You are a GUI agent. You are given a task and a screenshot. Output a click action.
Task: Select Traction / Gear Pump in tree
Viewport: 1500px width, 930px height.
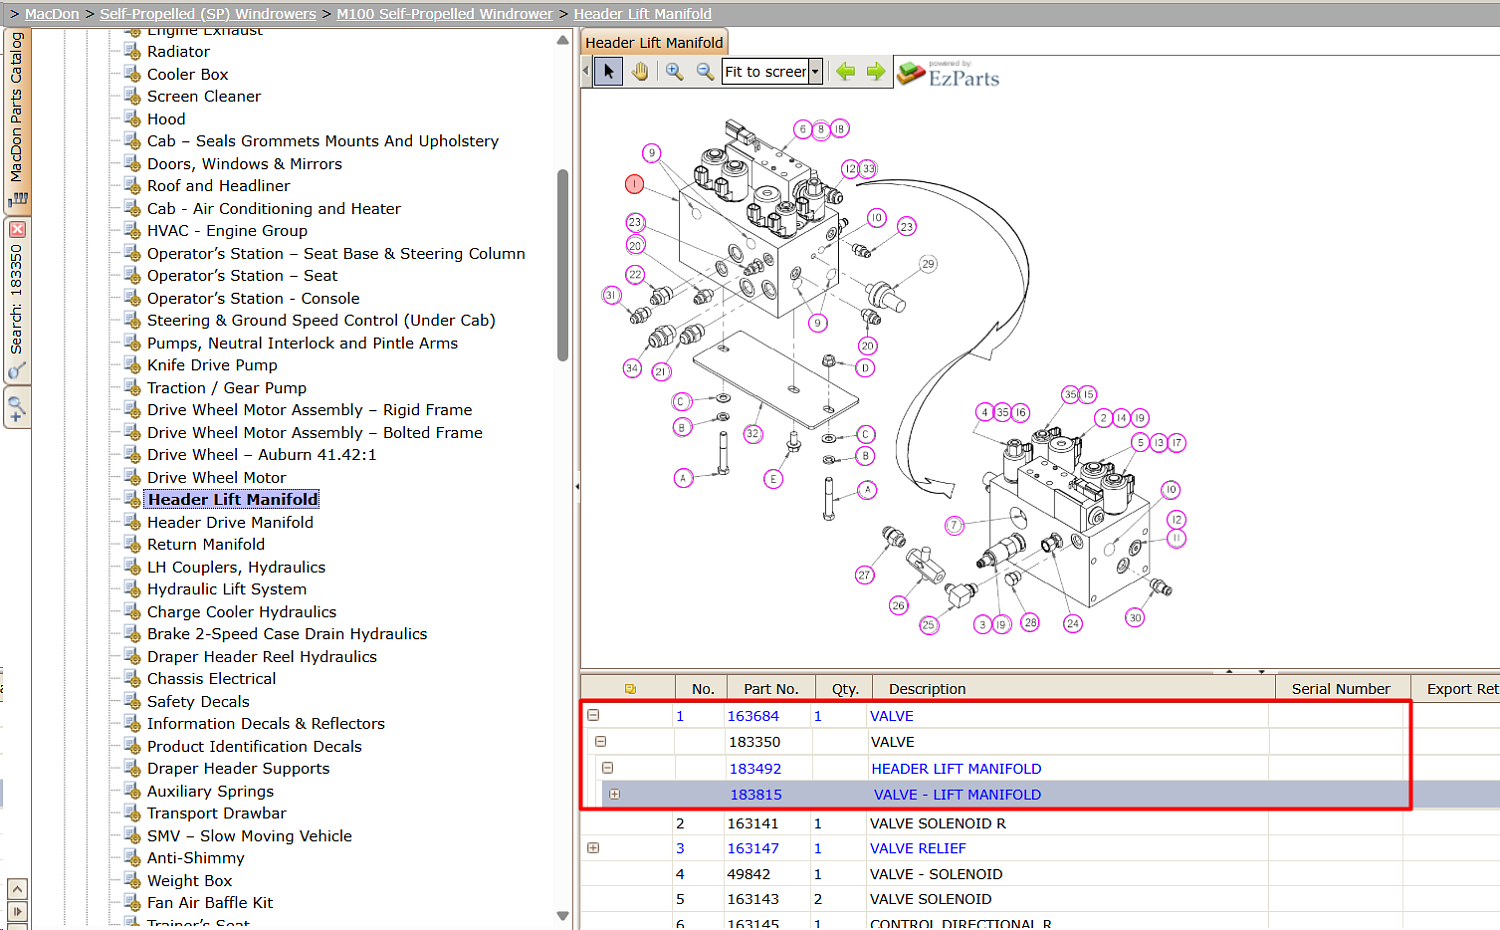pos(227,388)
